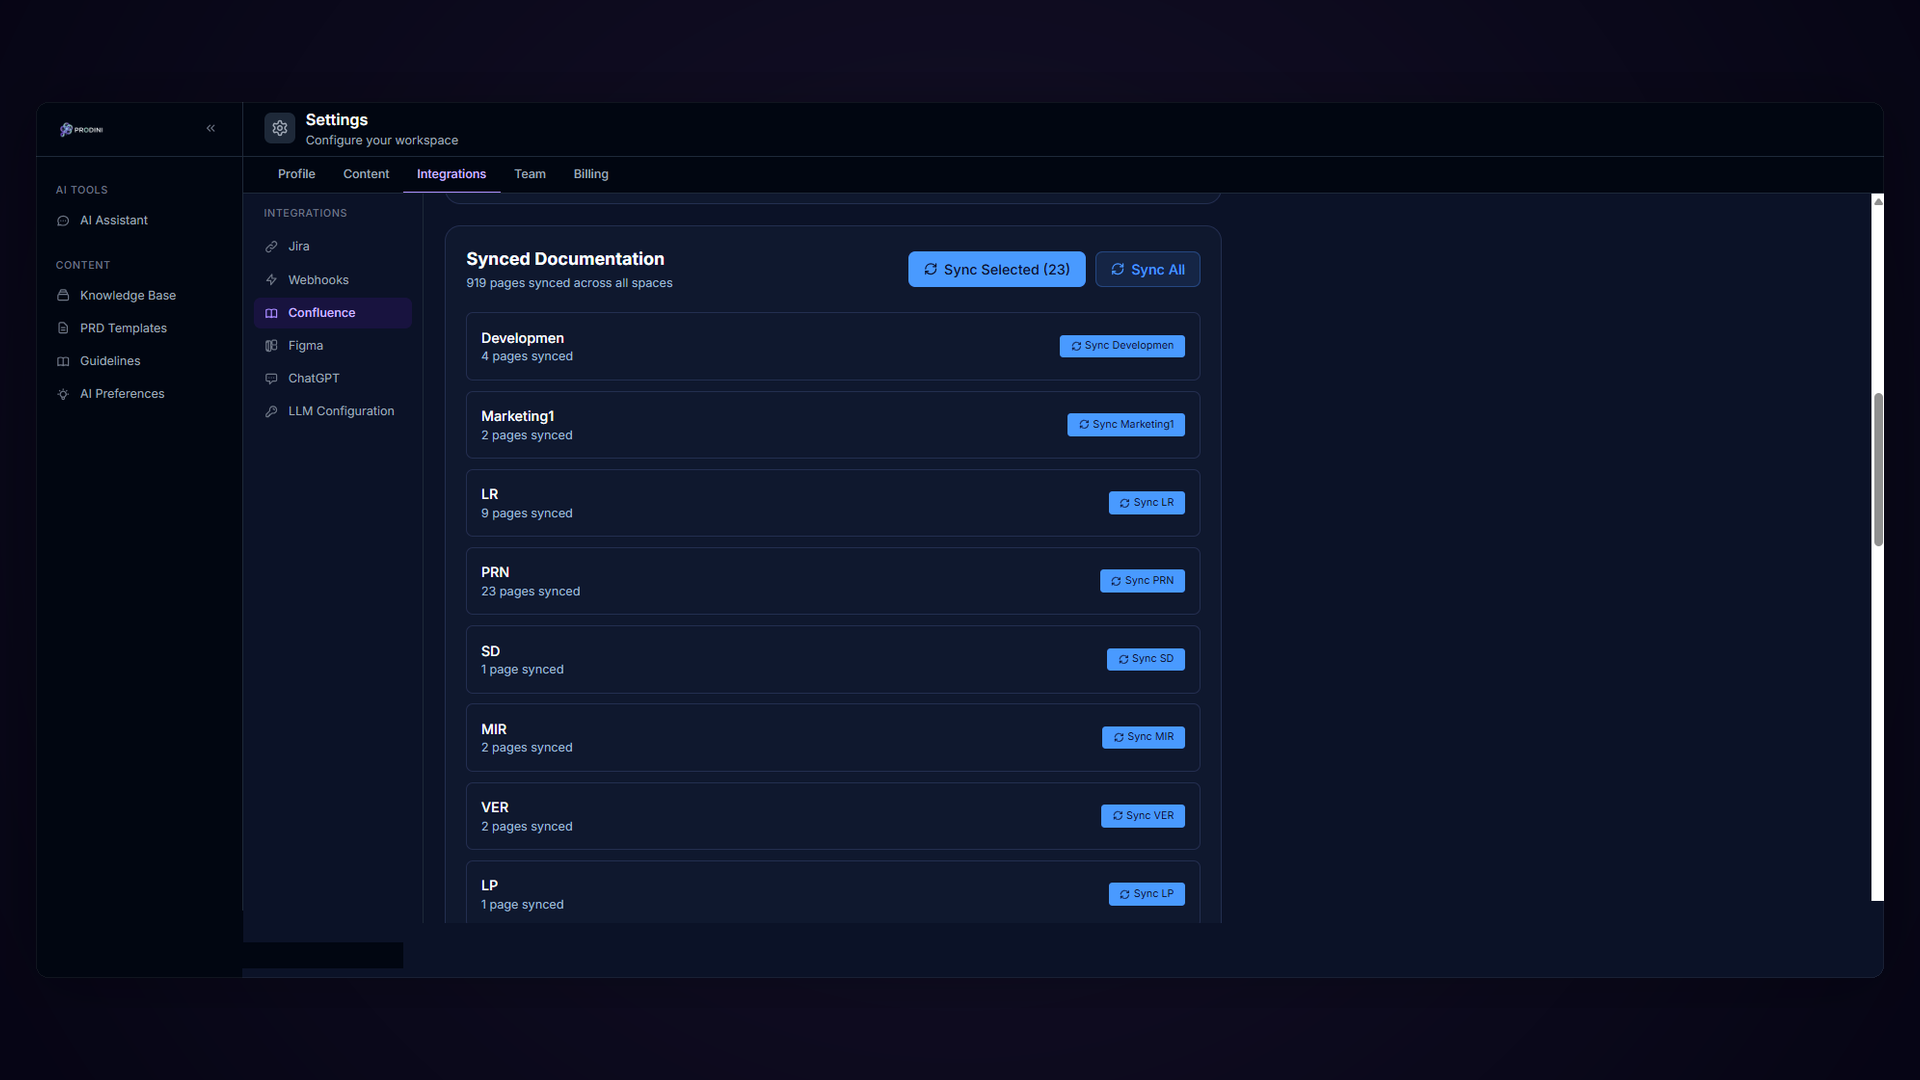Collapse the left sidebar with double-chevron icon

point(211,128)
